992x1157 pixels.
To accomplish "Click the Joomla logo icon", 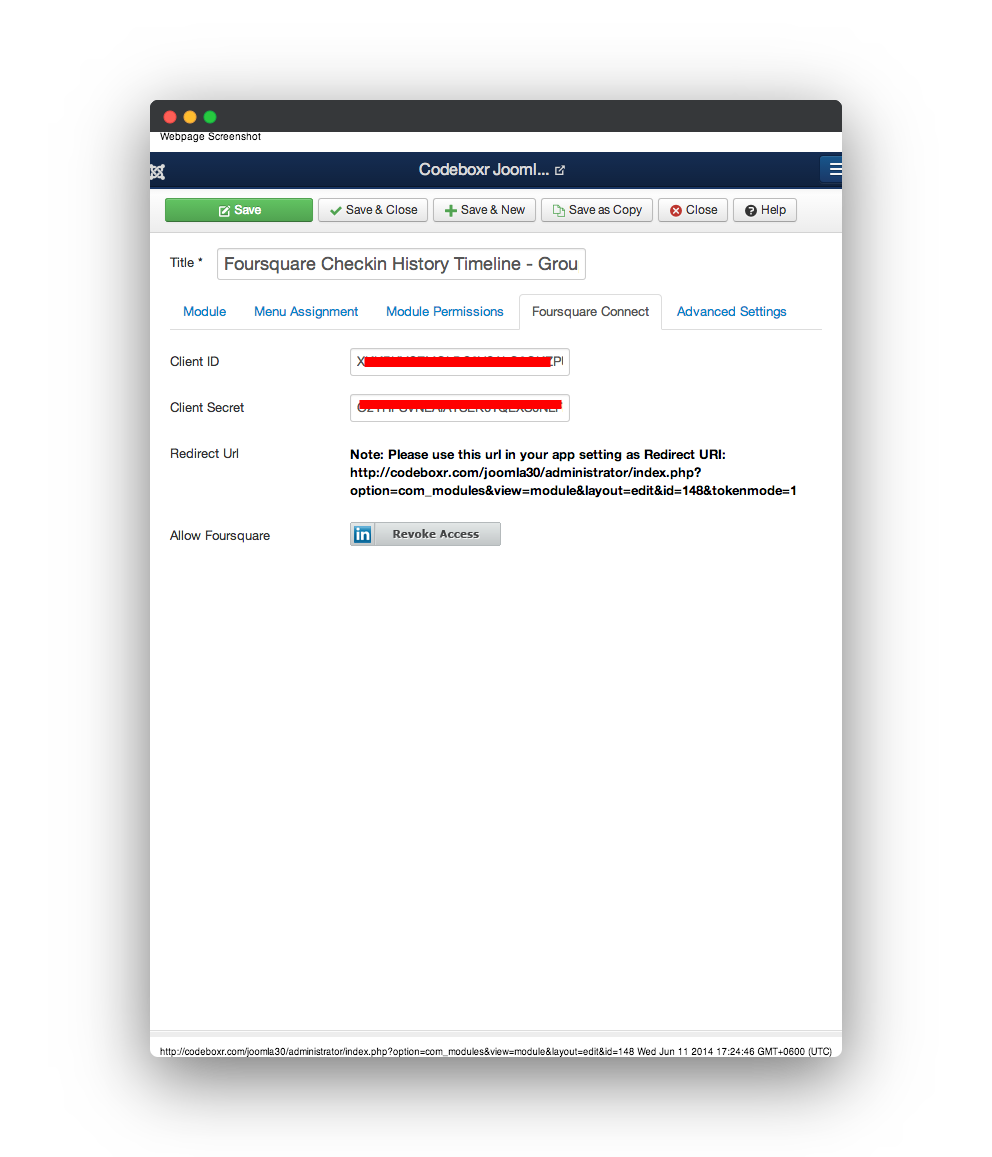I will [157, 171].
